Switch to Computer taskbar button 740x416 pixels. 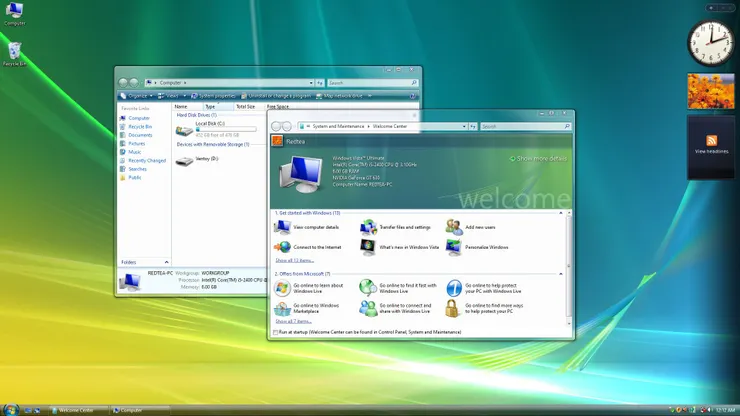pos(140,410)
